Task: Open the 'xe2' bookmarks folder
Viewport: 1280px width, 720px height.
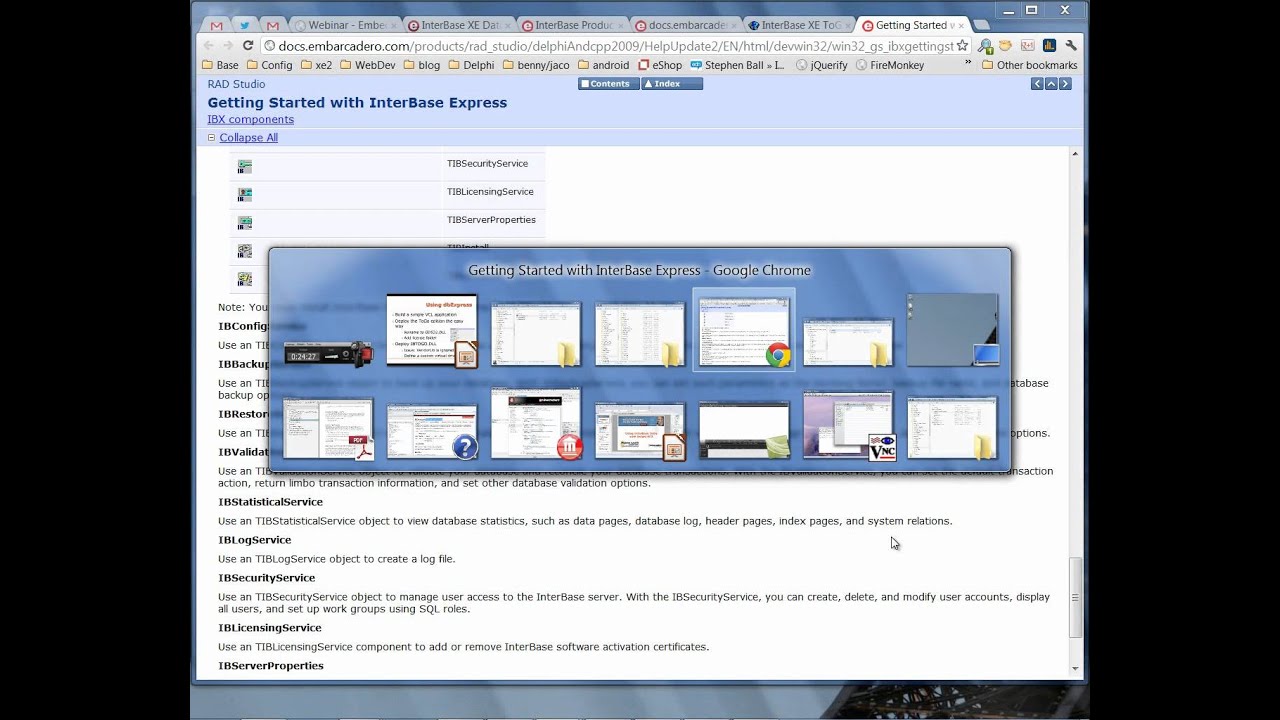Action: tap(315, 65)
